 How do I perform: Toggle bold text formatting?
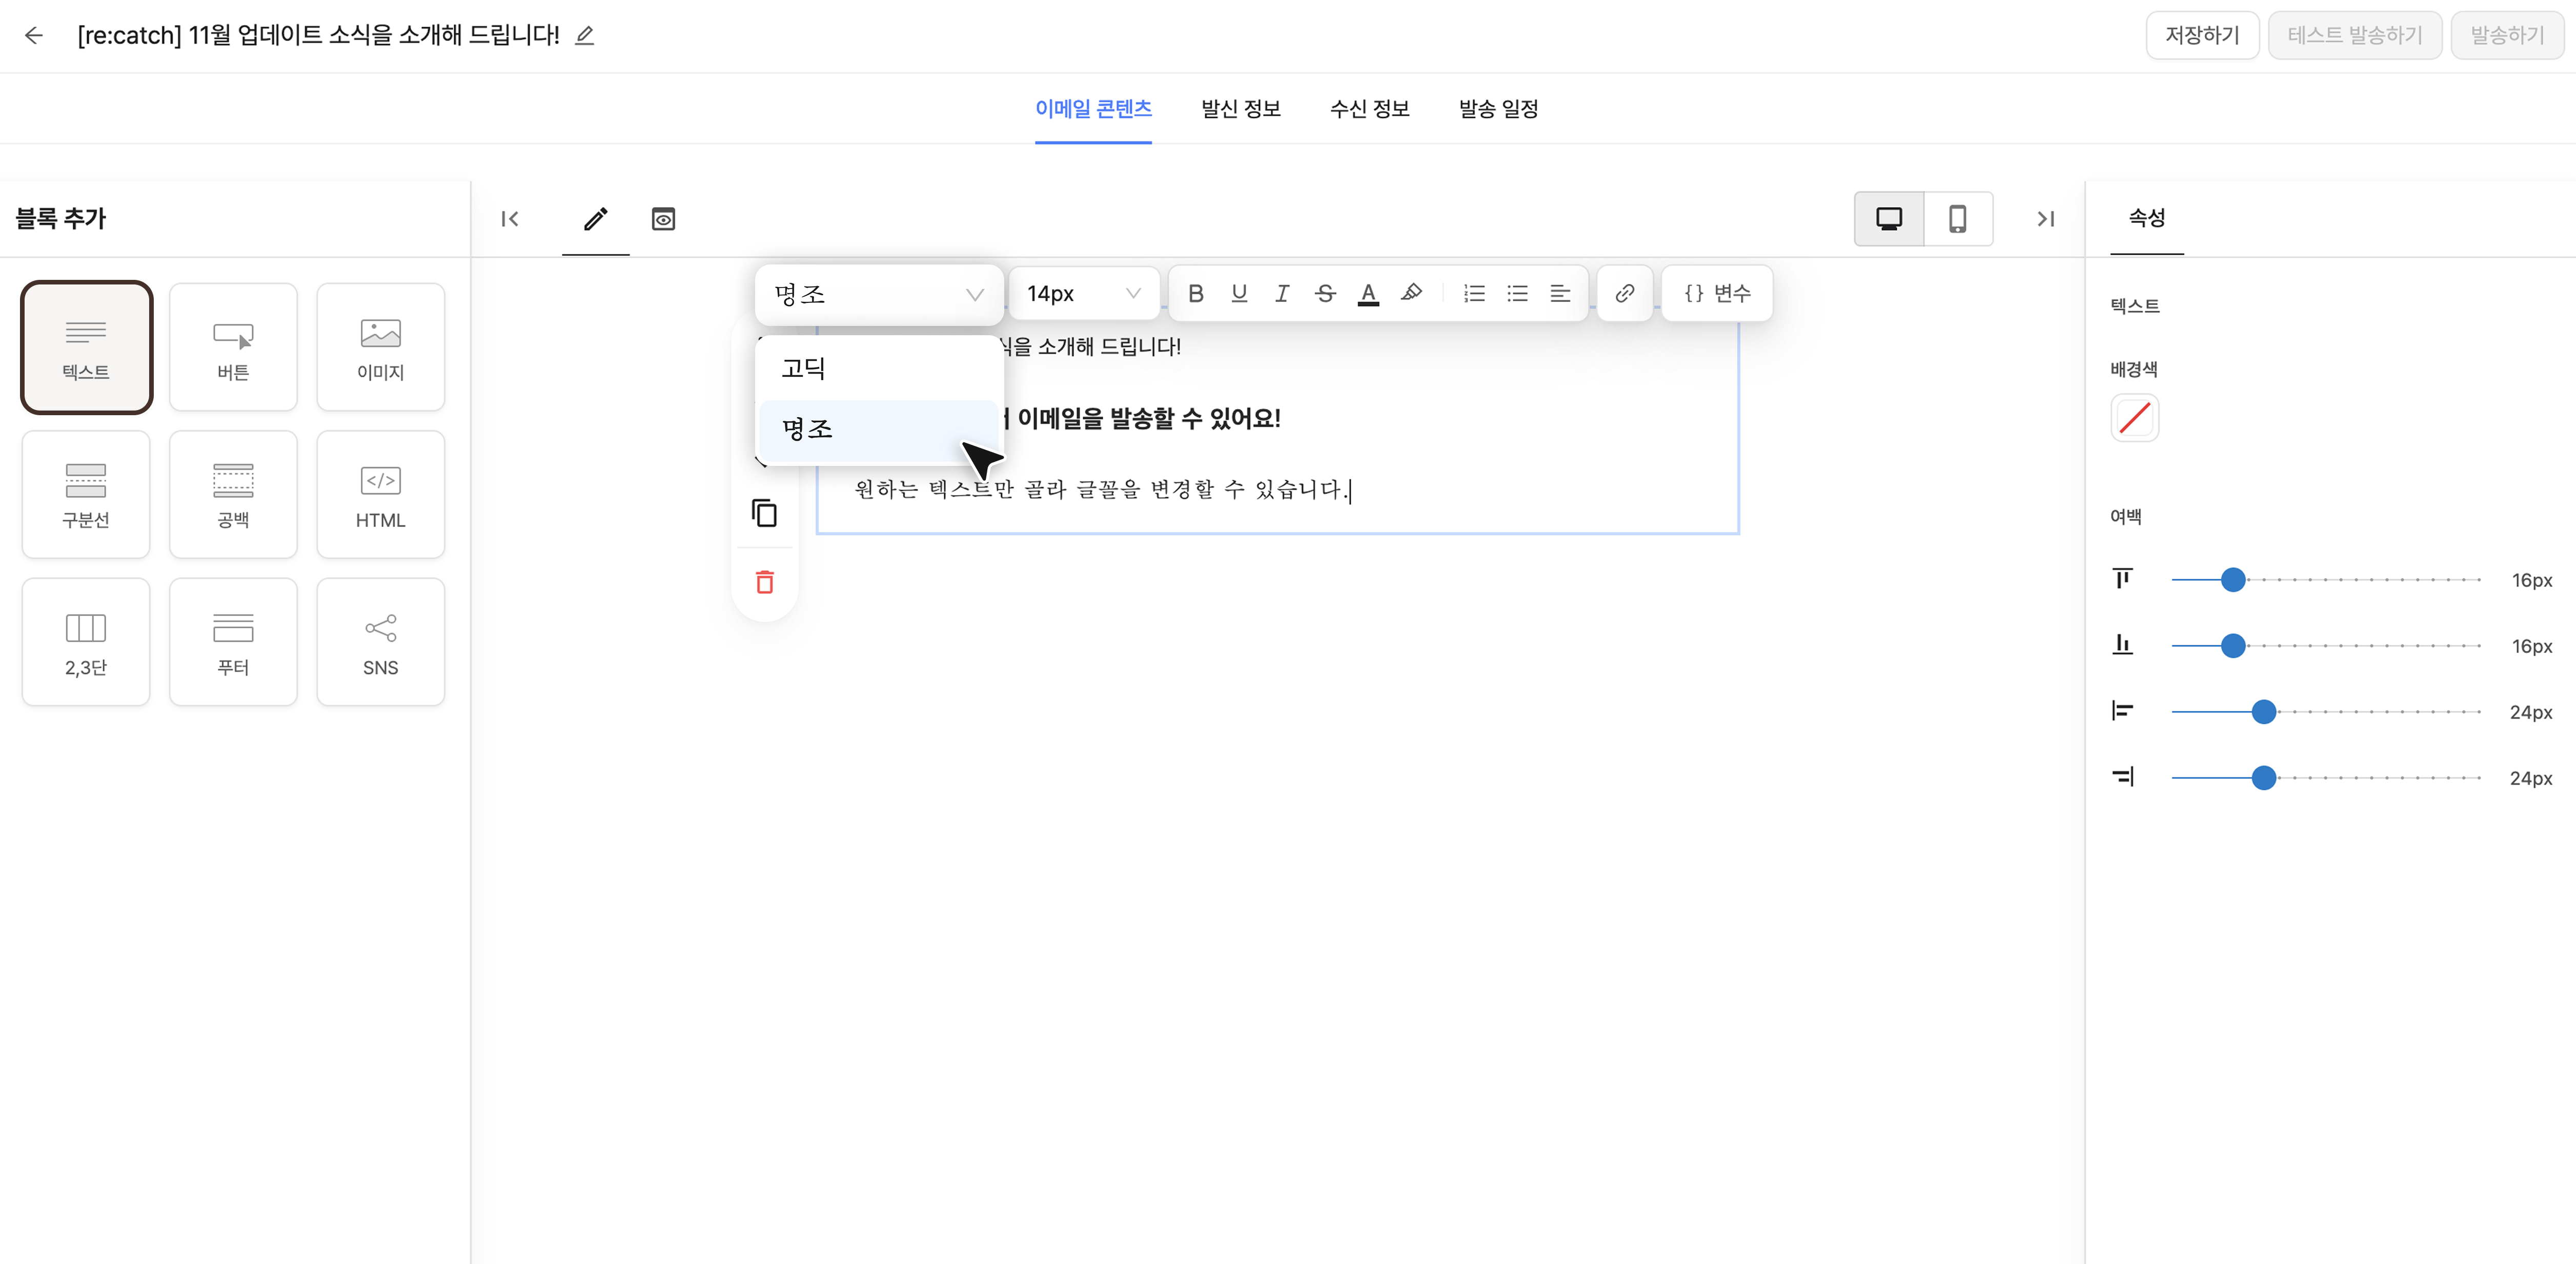point(1195,293)
